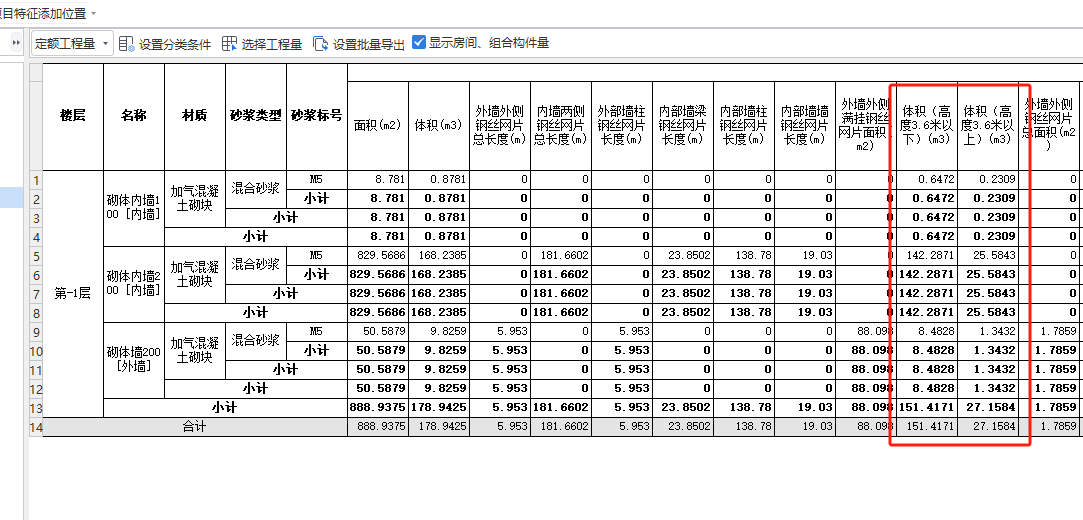Screen dimensions: 1083x520
Task: Select the 第-1层 floor cell
Action: click(x=73, y=294)
